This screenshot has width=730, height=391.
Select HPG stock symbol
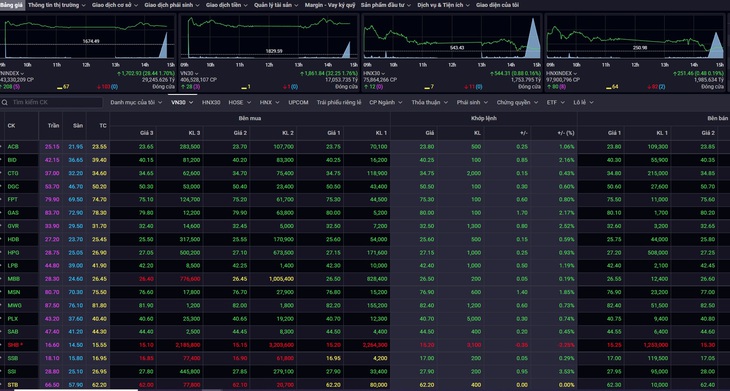pos(13,252)
